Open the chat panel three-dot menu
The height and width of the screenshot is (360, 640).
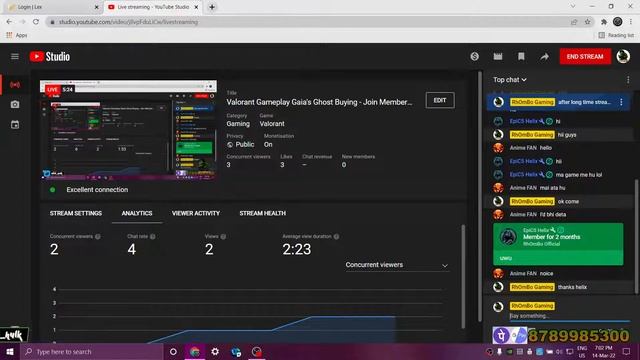pos(628,80)
